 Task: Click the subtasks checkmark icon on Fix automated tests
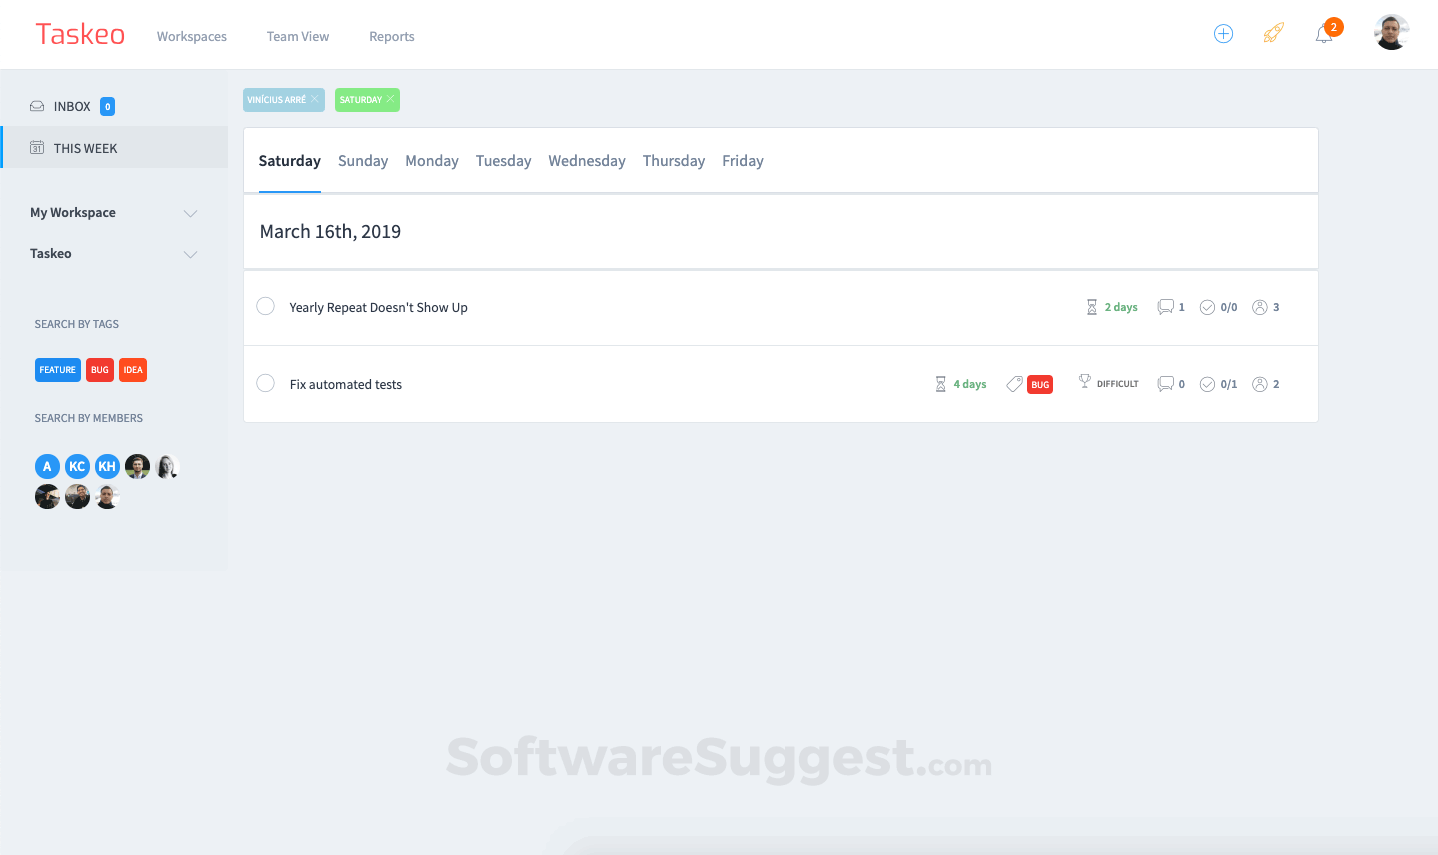click(1207, 383)
